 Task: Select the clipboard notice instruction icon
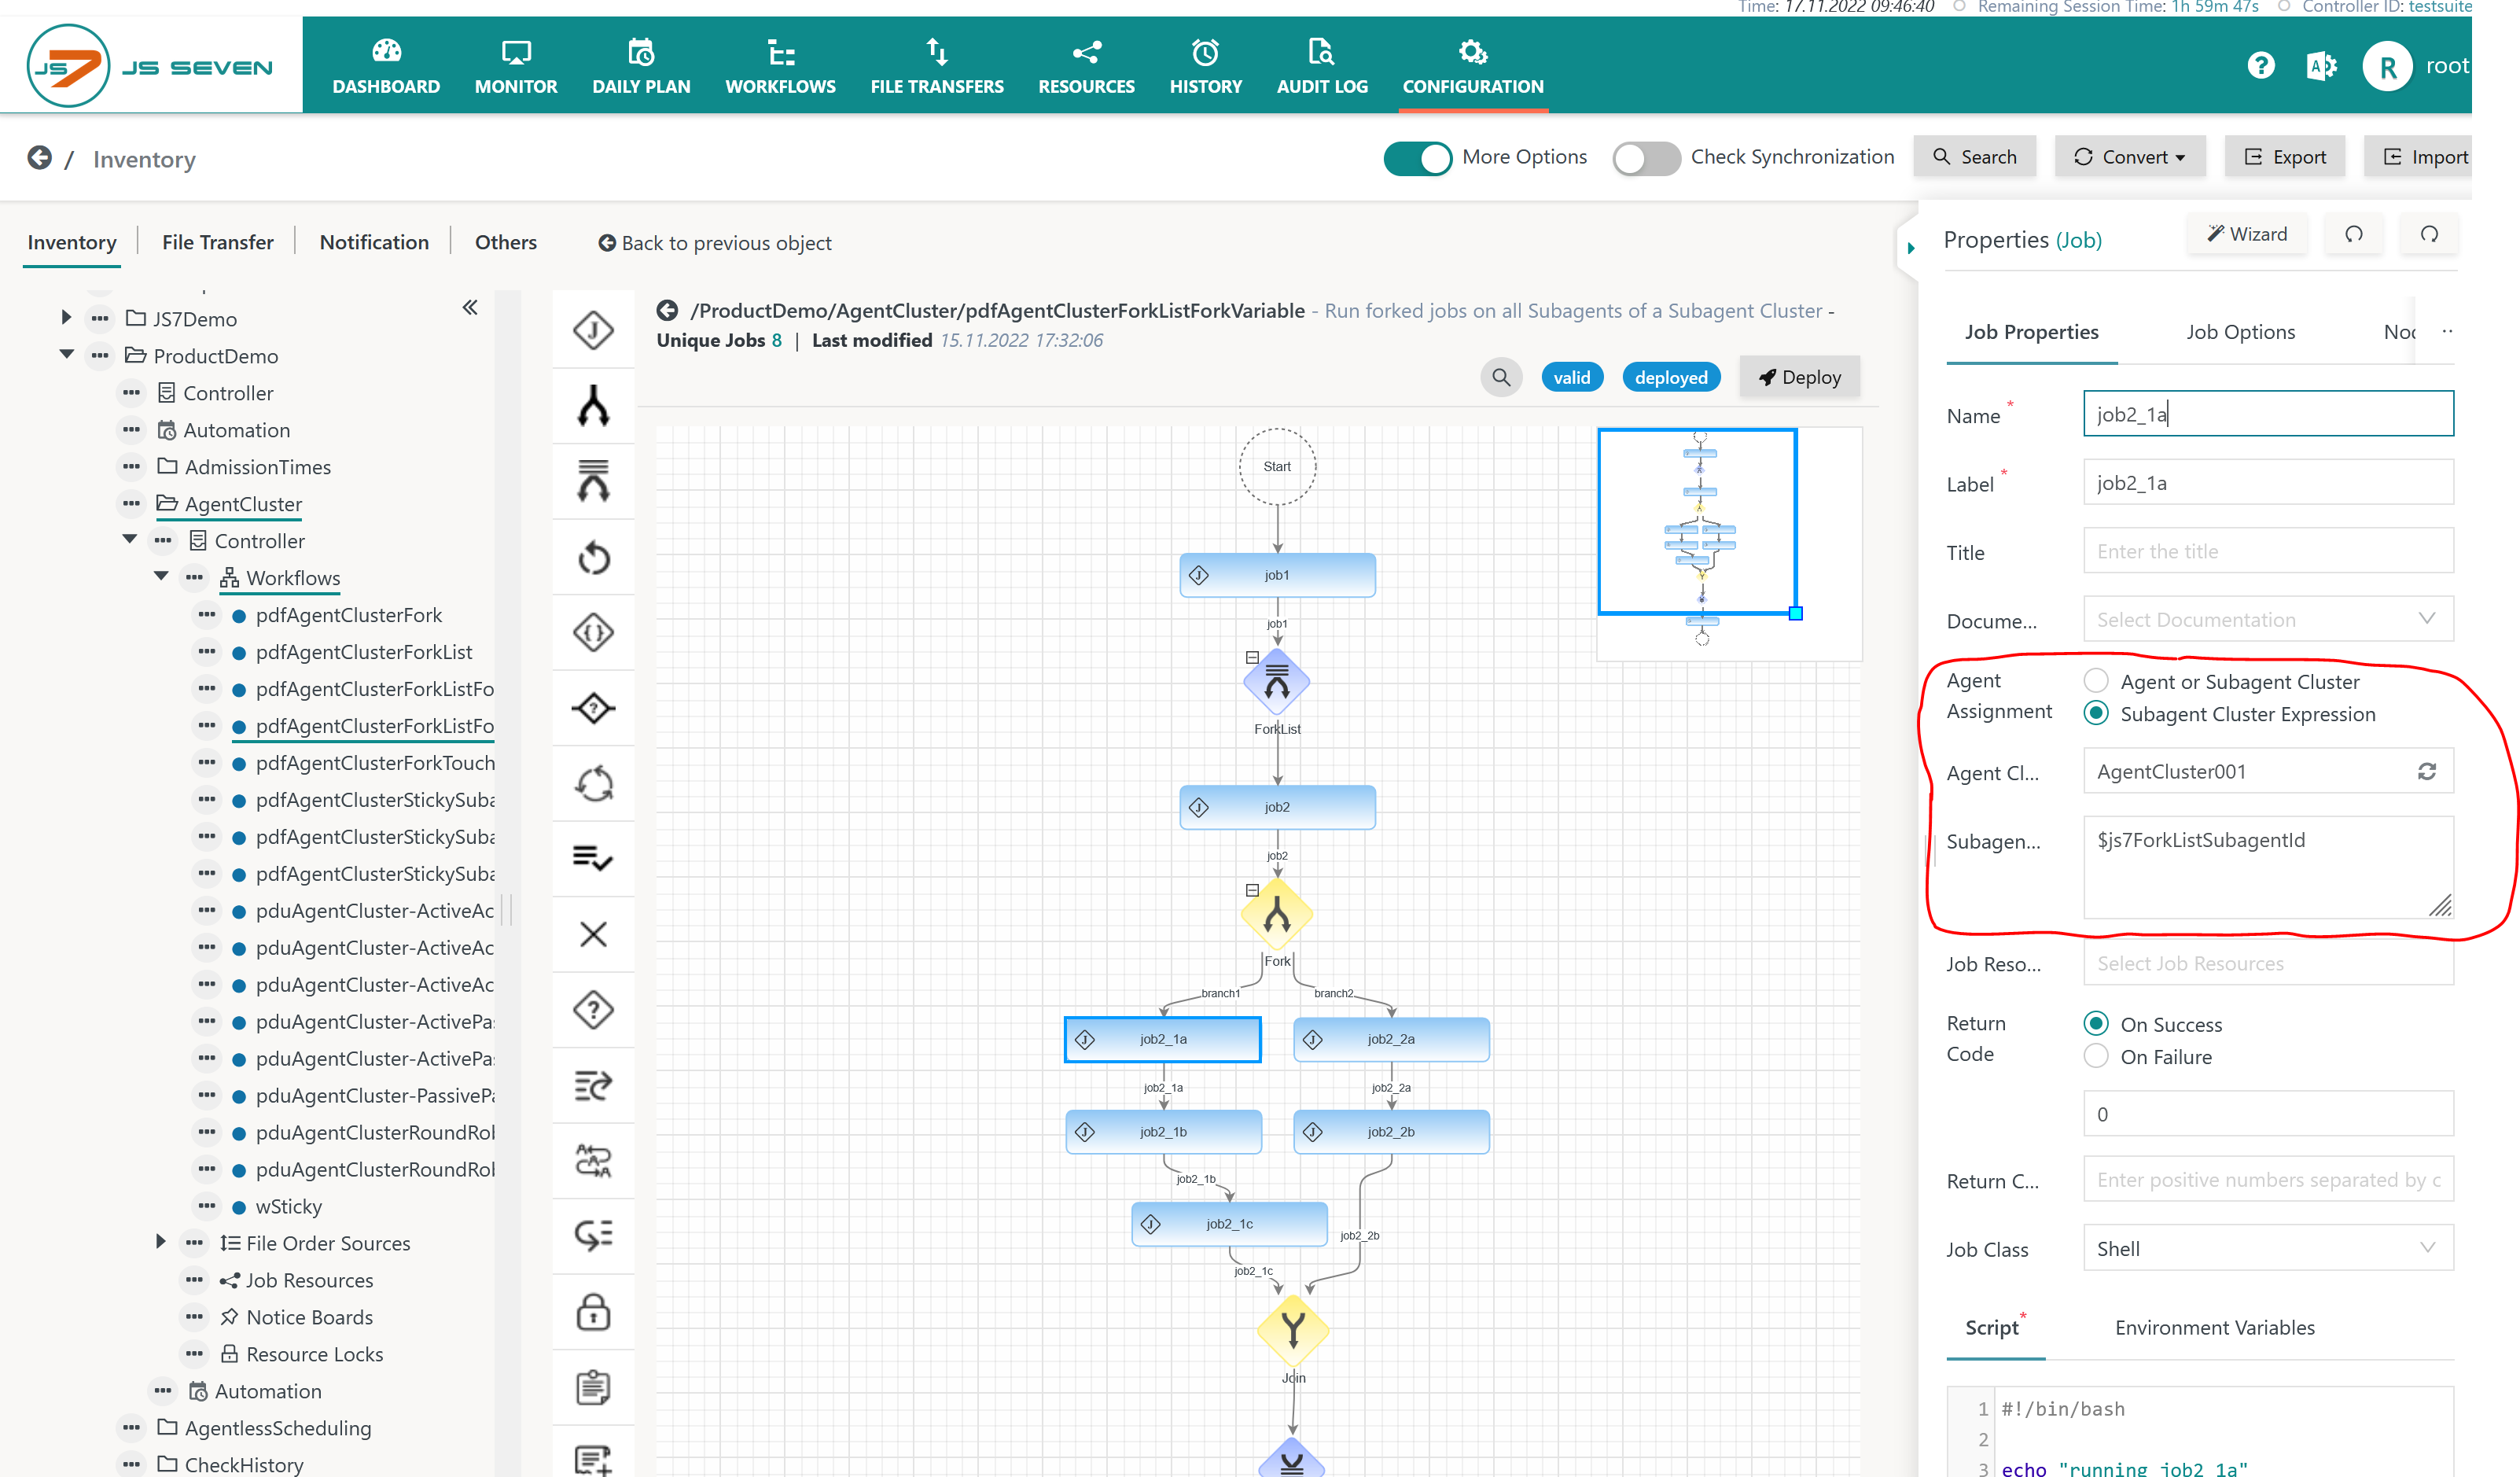tap(593, 1387)
